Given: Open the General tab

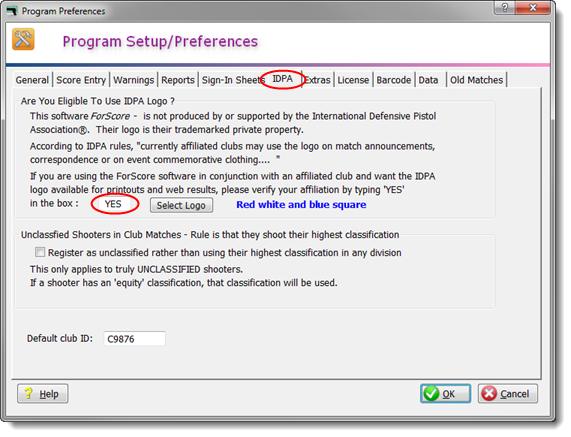Looking at the screenshot, I should coord(32,80).
